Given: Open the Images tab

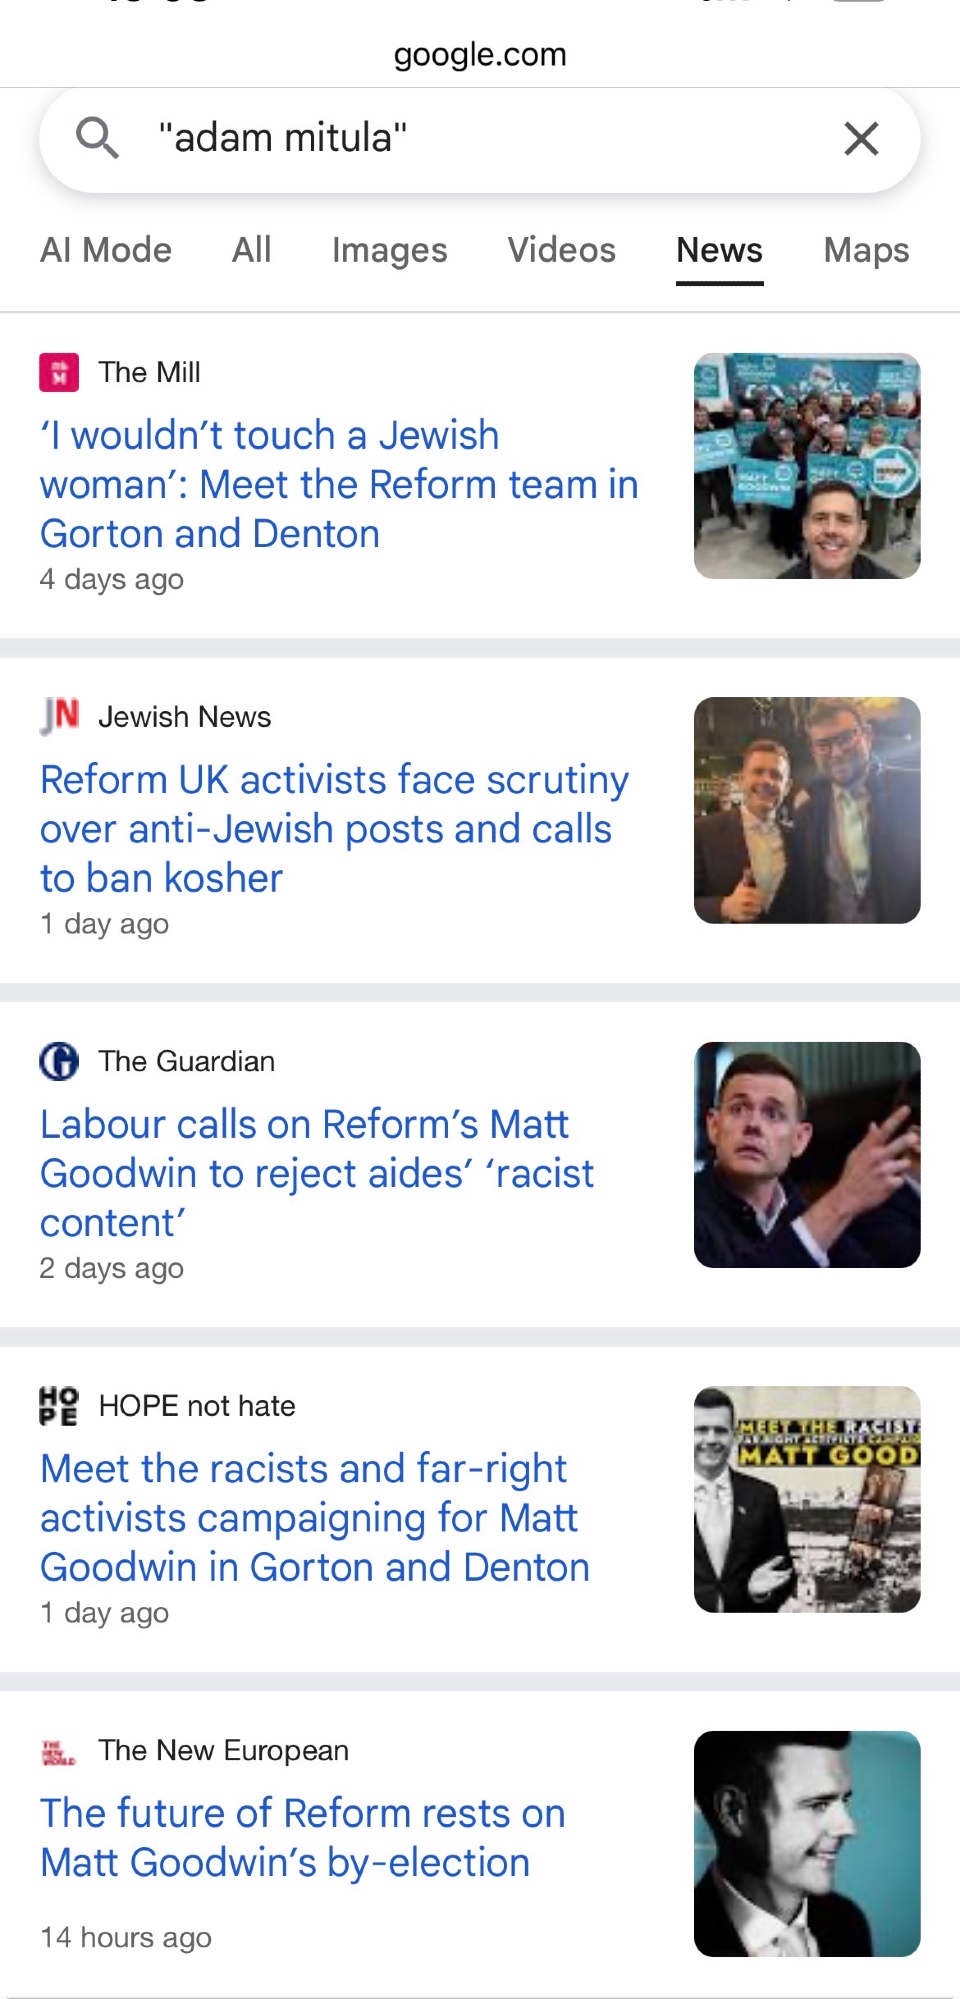Looking at the screenshot, I should click(389, 250).
